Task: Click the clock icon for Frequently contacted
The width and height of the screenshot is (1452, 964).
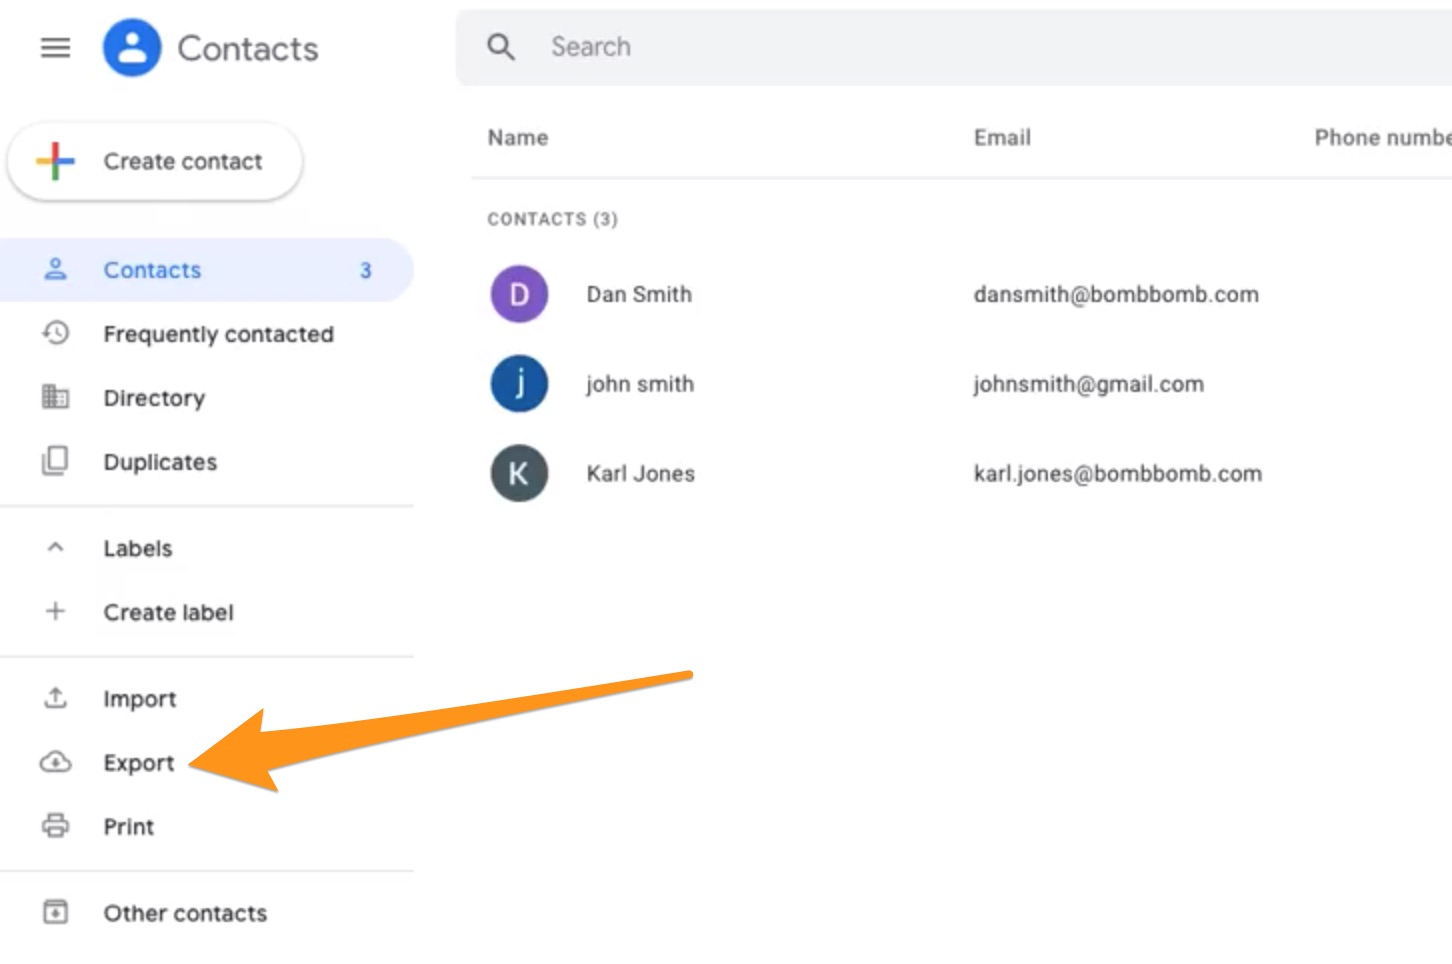Action: 56,333
